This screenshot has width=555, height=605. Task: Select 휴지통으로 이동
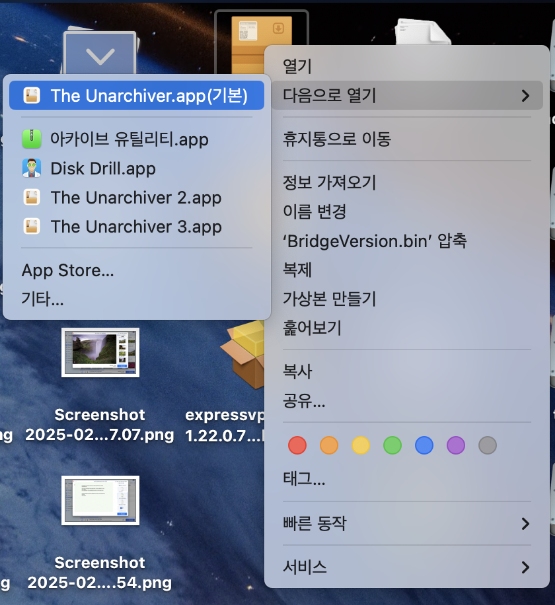point(407,139)
